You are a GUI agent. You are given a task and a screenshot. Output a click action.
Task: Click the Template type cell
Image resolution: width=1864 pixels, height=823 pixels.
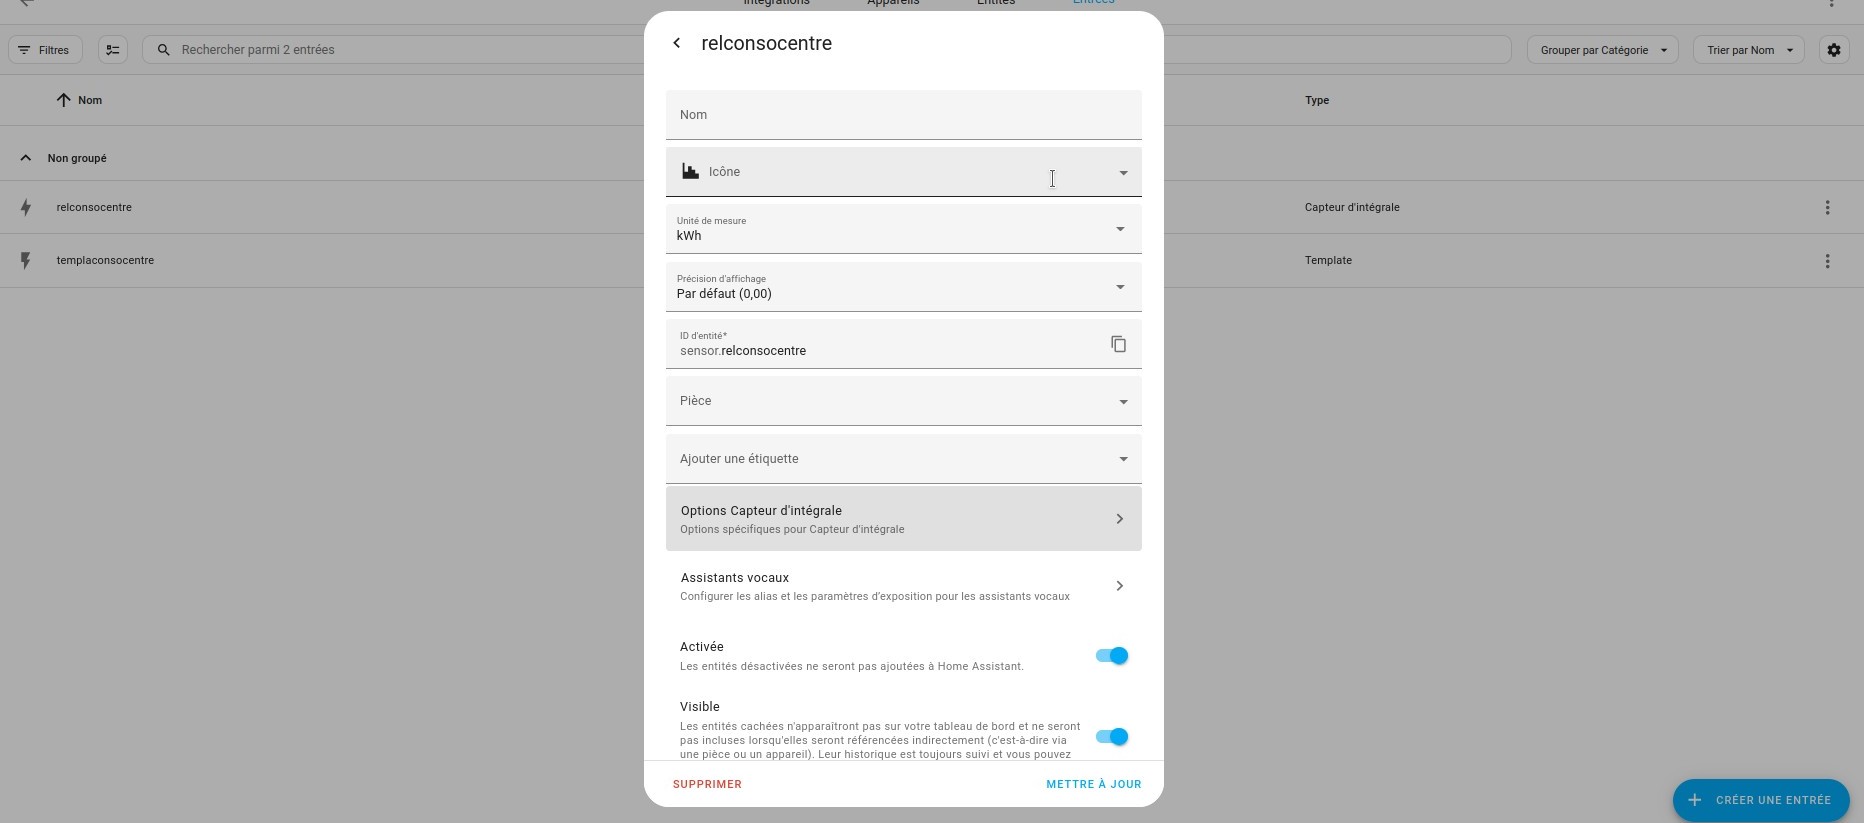tap(1328, 261)
